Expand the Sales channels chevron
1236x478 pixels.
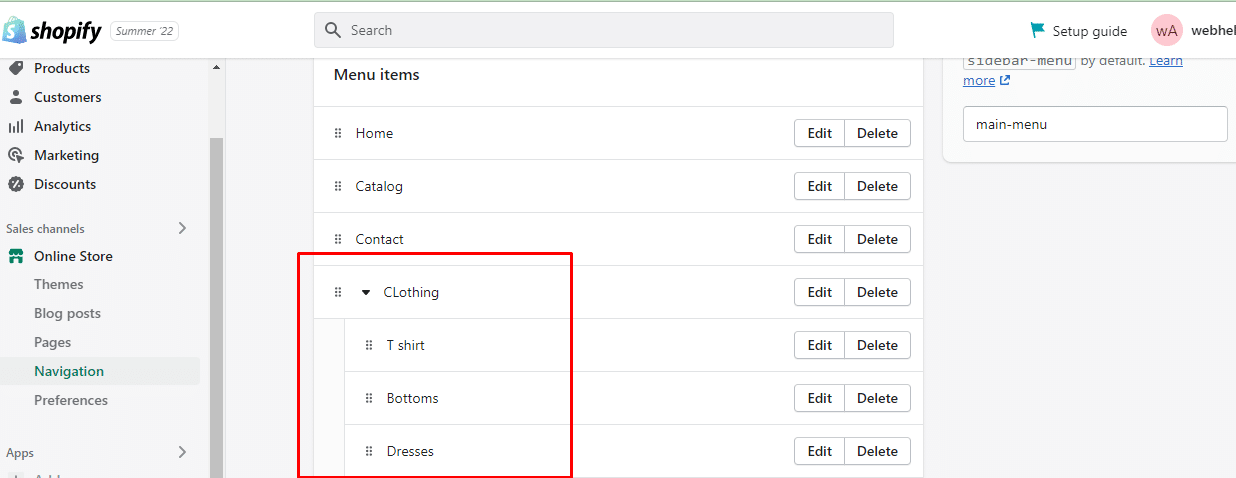point(182,228)
